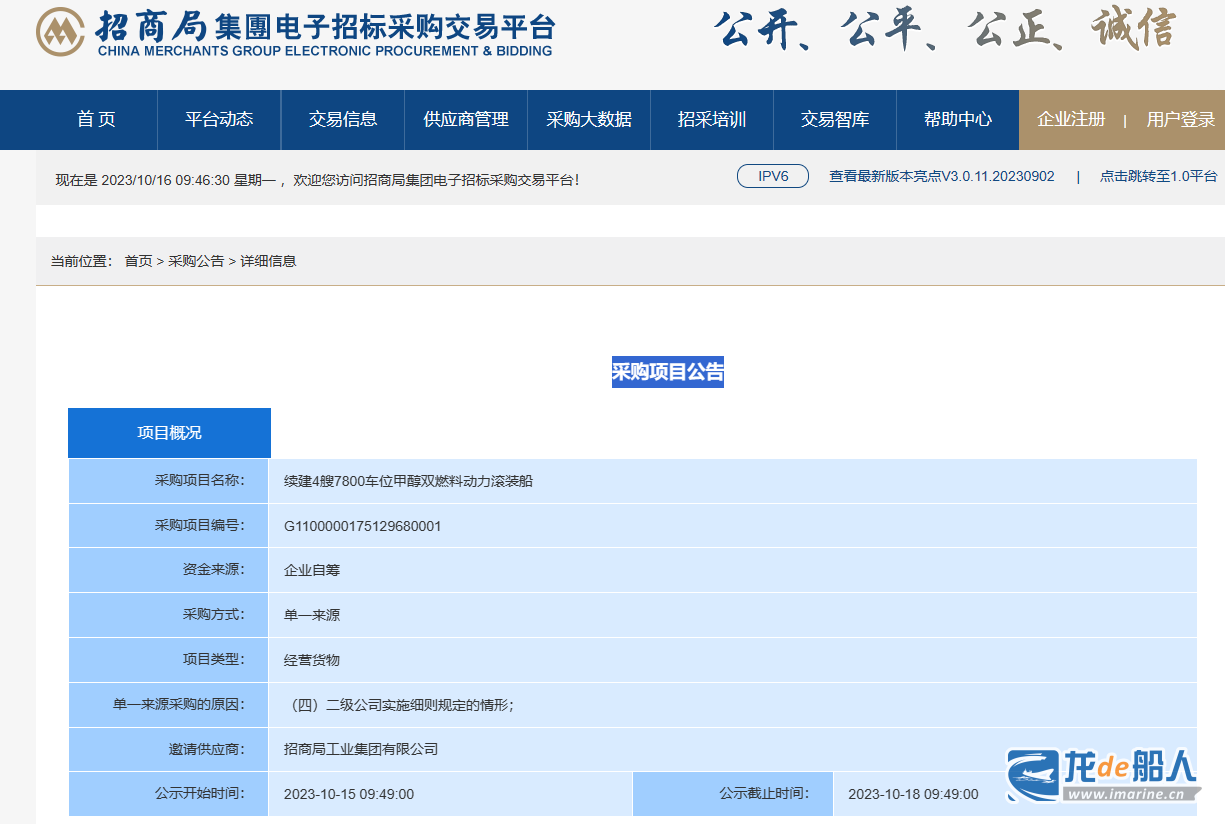Navigate to 招采培训 menu item
The image size is (1225, 824).
tap(712, 120)
